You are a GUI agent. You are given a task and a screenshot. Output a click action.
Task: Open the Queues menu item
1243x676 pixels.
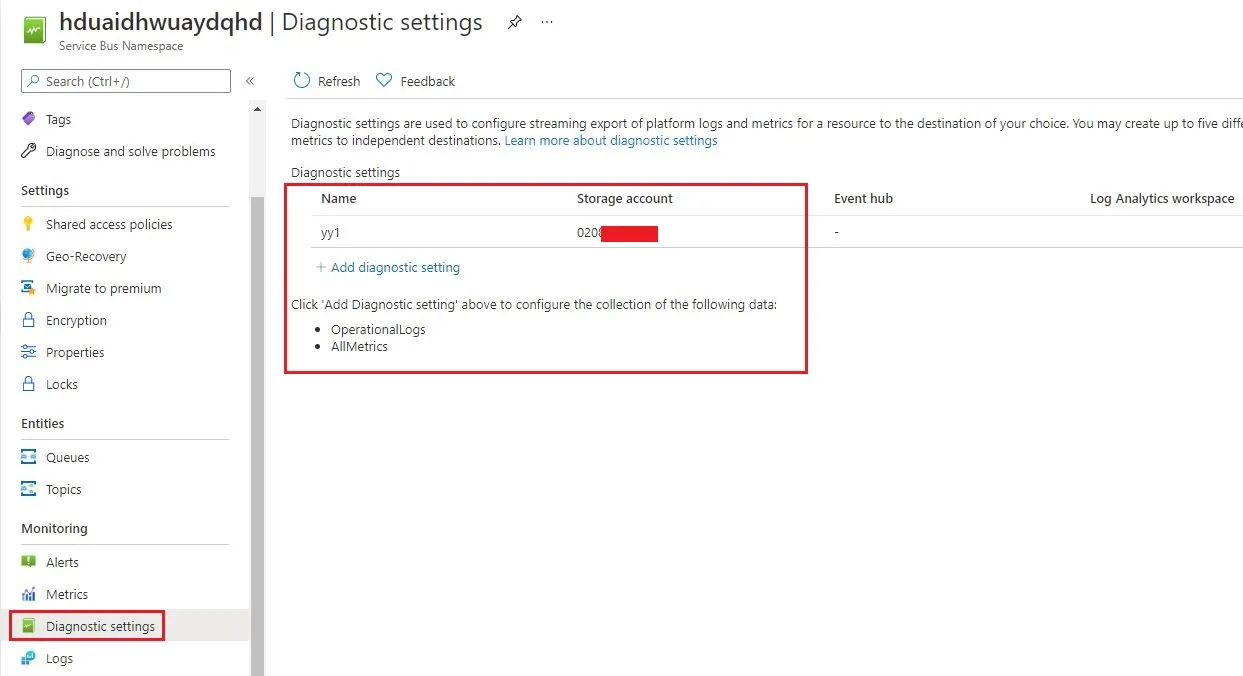67,457
